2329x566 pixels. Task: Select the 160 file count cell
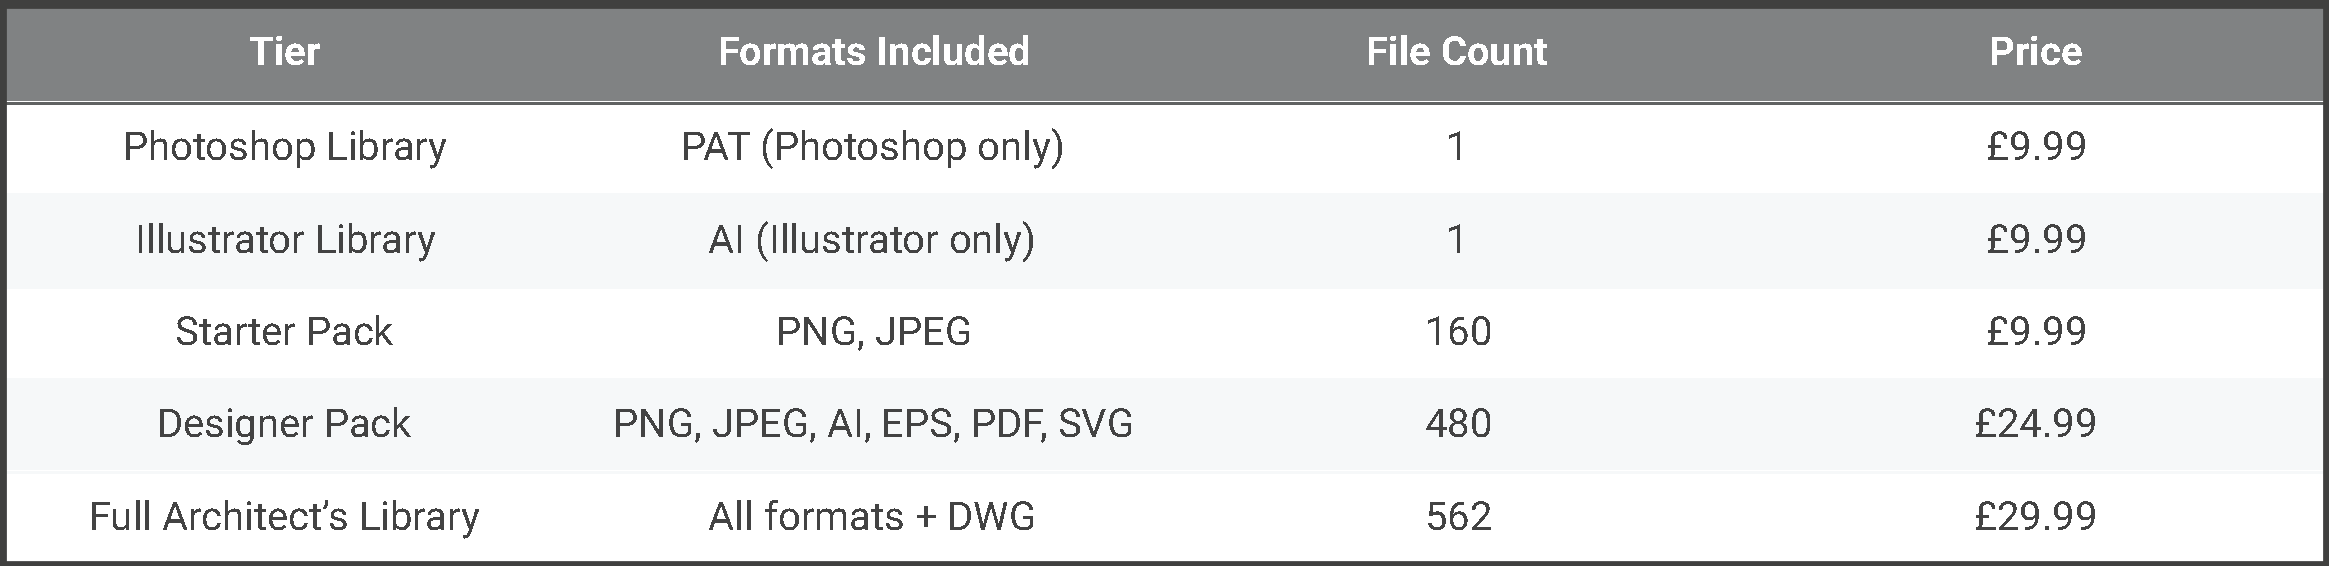(1458, 332)
